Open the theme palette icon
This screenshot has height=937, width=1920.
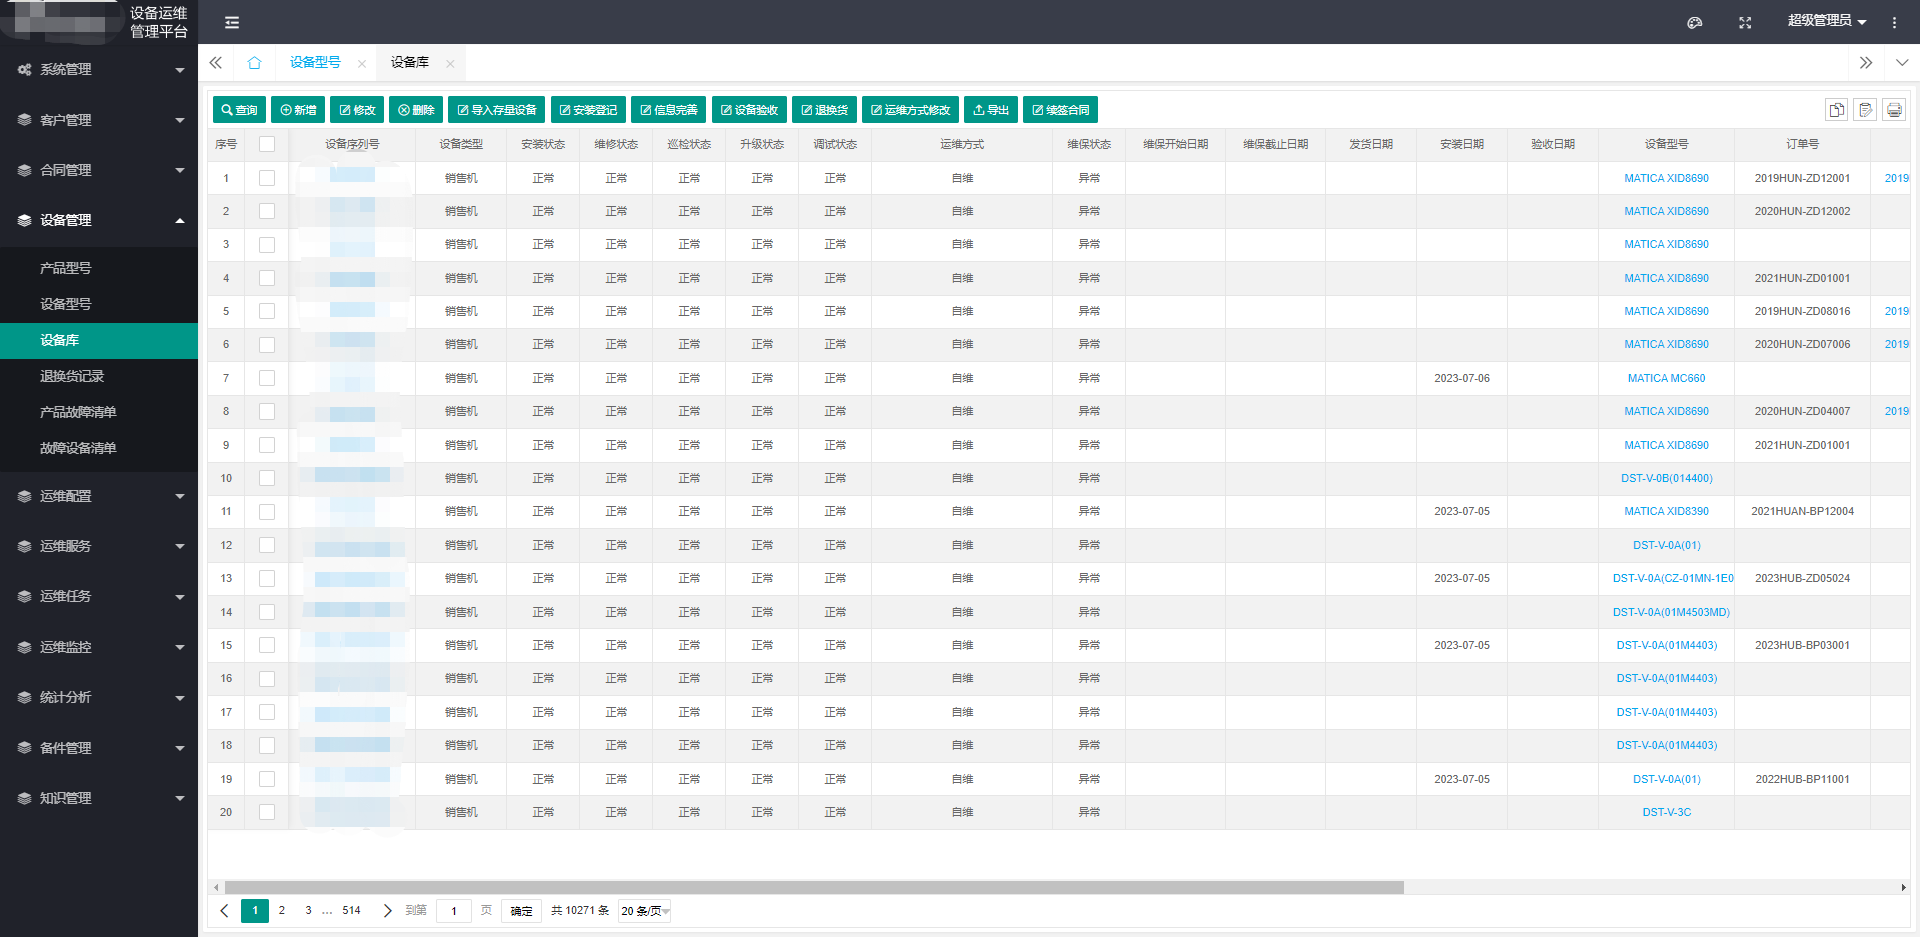tap(1694, 22)
